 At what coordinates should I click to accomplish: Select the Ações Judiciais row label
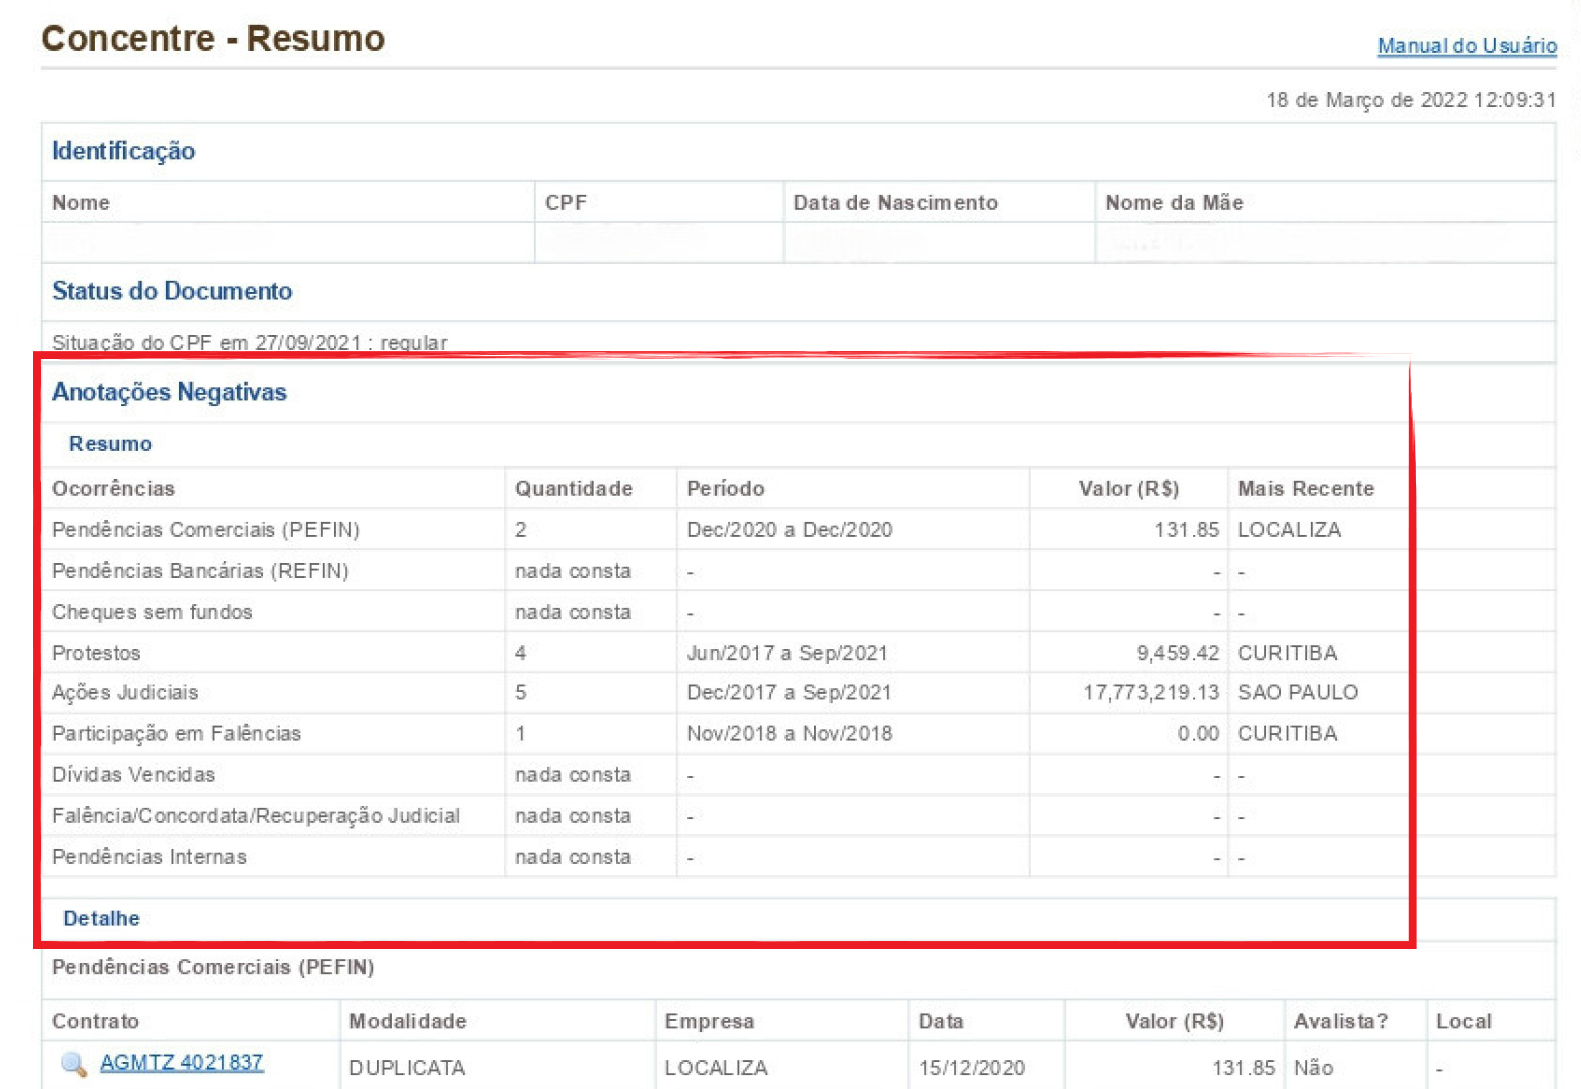point(125,692)
